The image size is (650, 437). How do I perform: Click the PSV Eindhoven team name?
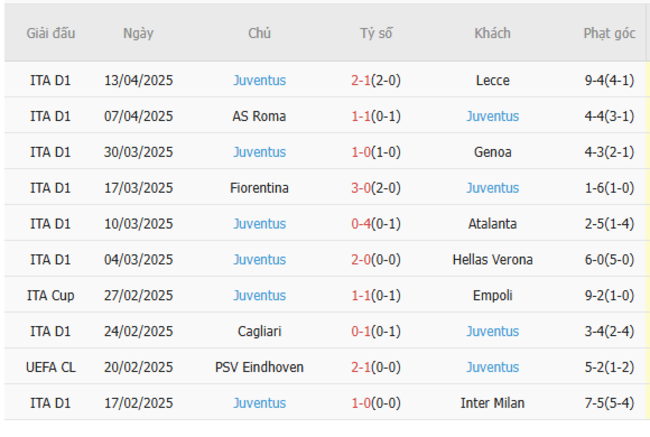point(259,367)
